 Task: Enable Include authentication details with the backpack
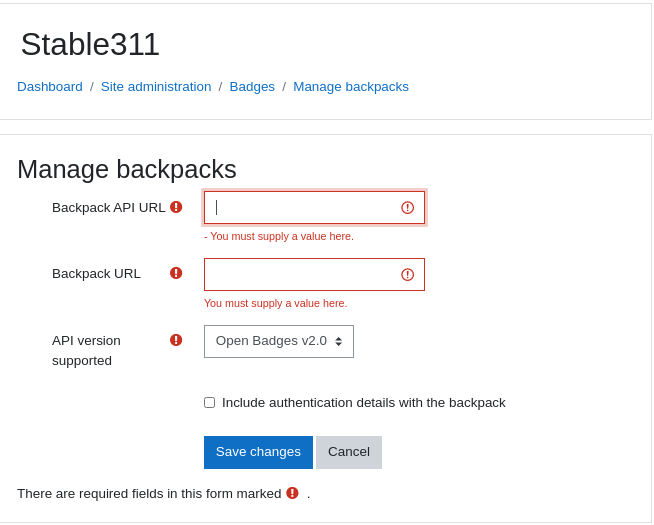[x=209, y=402]
